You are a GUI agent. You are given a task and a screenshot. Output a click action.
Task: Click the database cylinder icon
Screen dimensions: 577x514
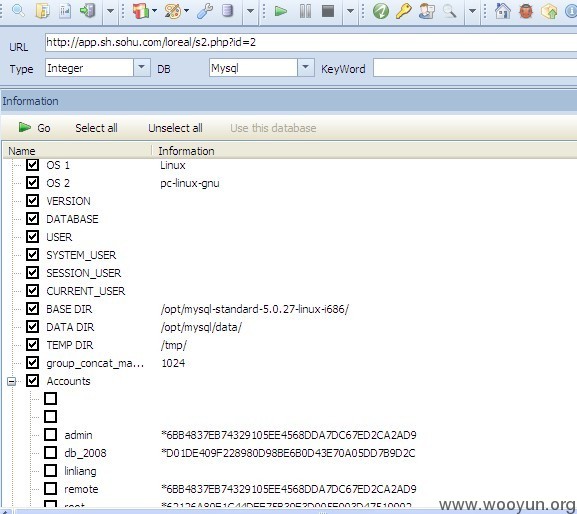(227, 10)
